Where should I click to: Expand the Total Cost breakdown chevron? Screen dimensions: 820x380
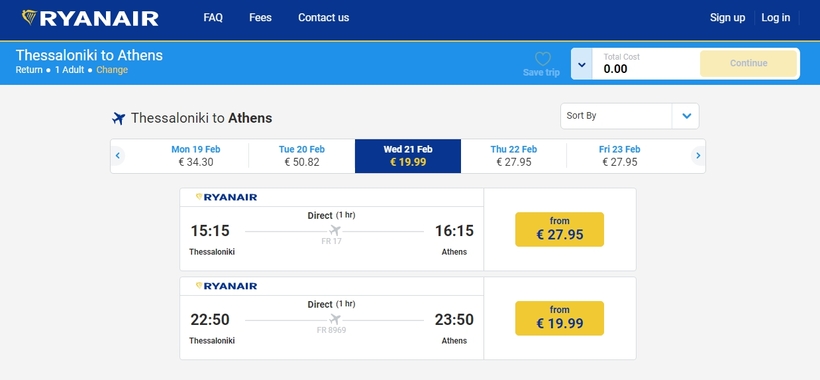(582, 64)
